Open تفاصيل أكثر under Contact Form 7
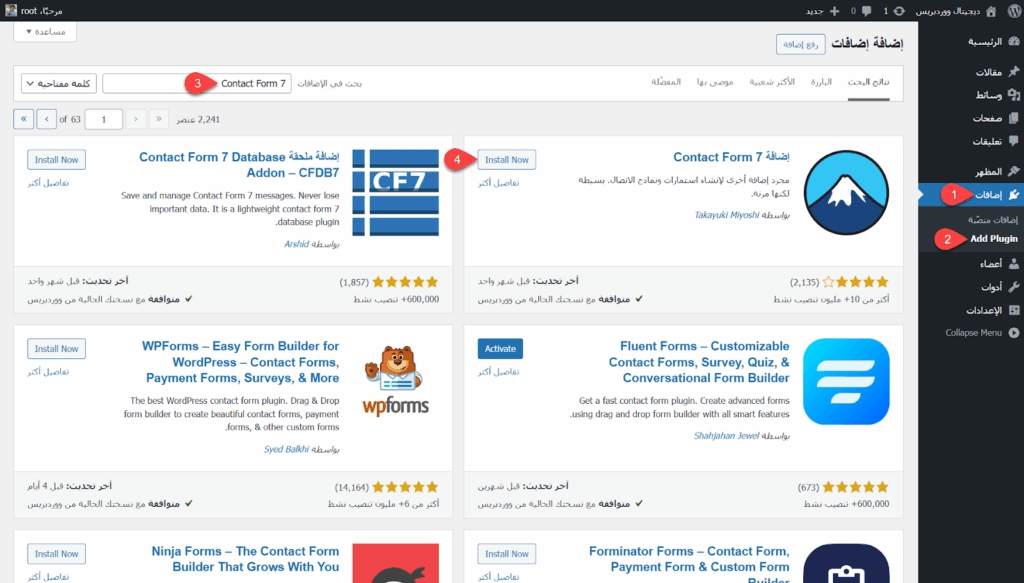This screenshot has height=583, width=1024. coord(498,183)
